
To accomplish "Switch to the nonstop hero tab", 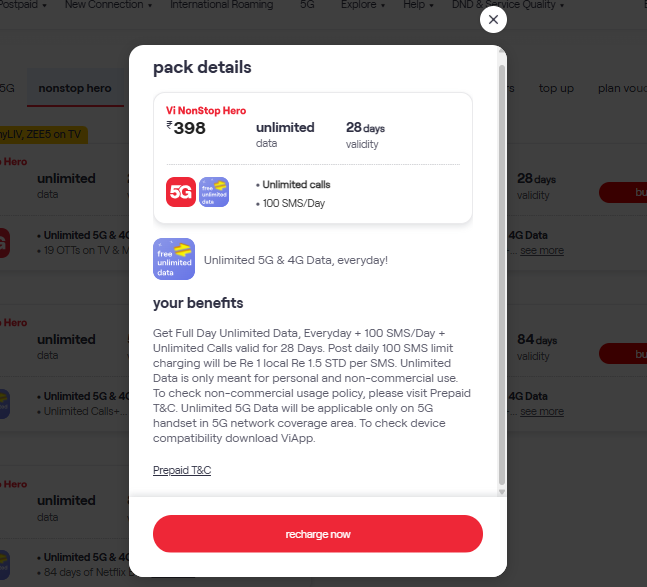I will click(x=75, y=88).
